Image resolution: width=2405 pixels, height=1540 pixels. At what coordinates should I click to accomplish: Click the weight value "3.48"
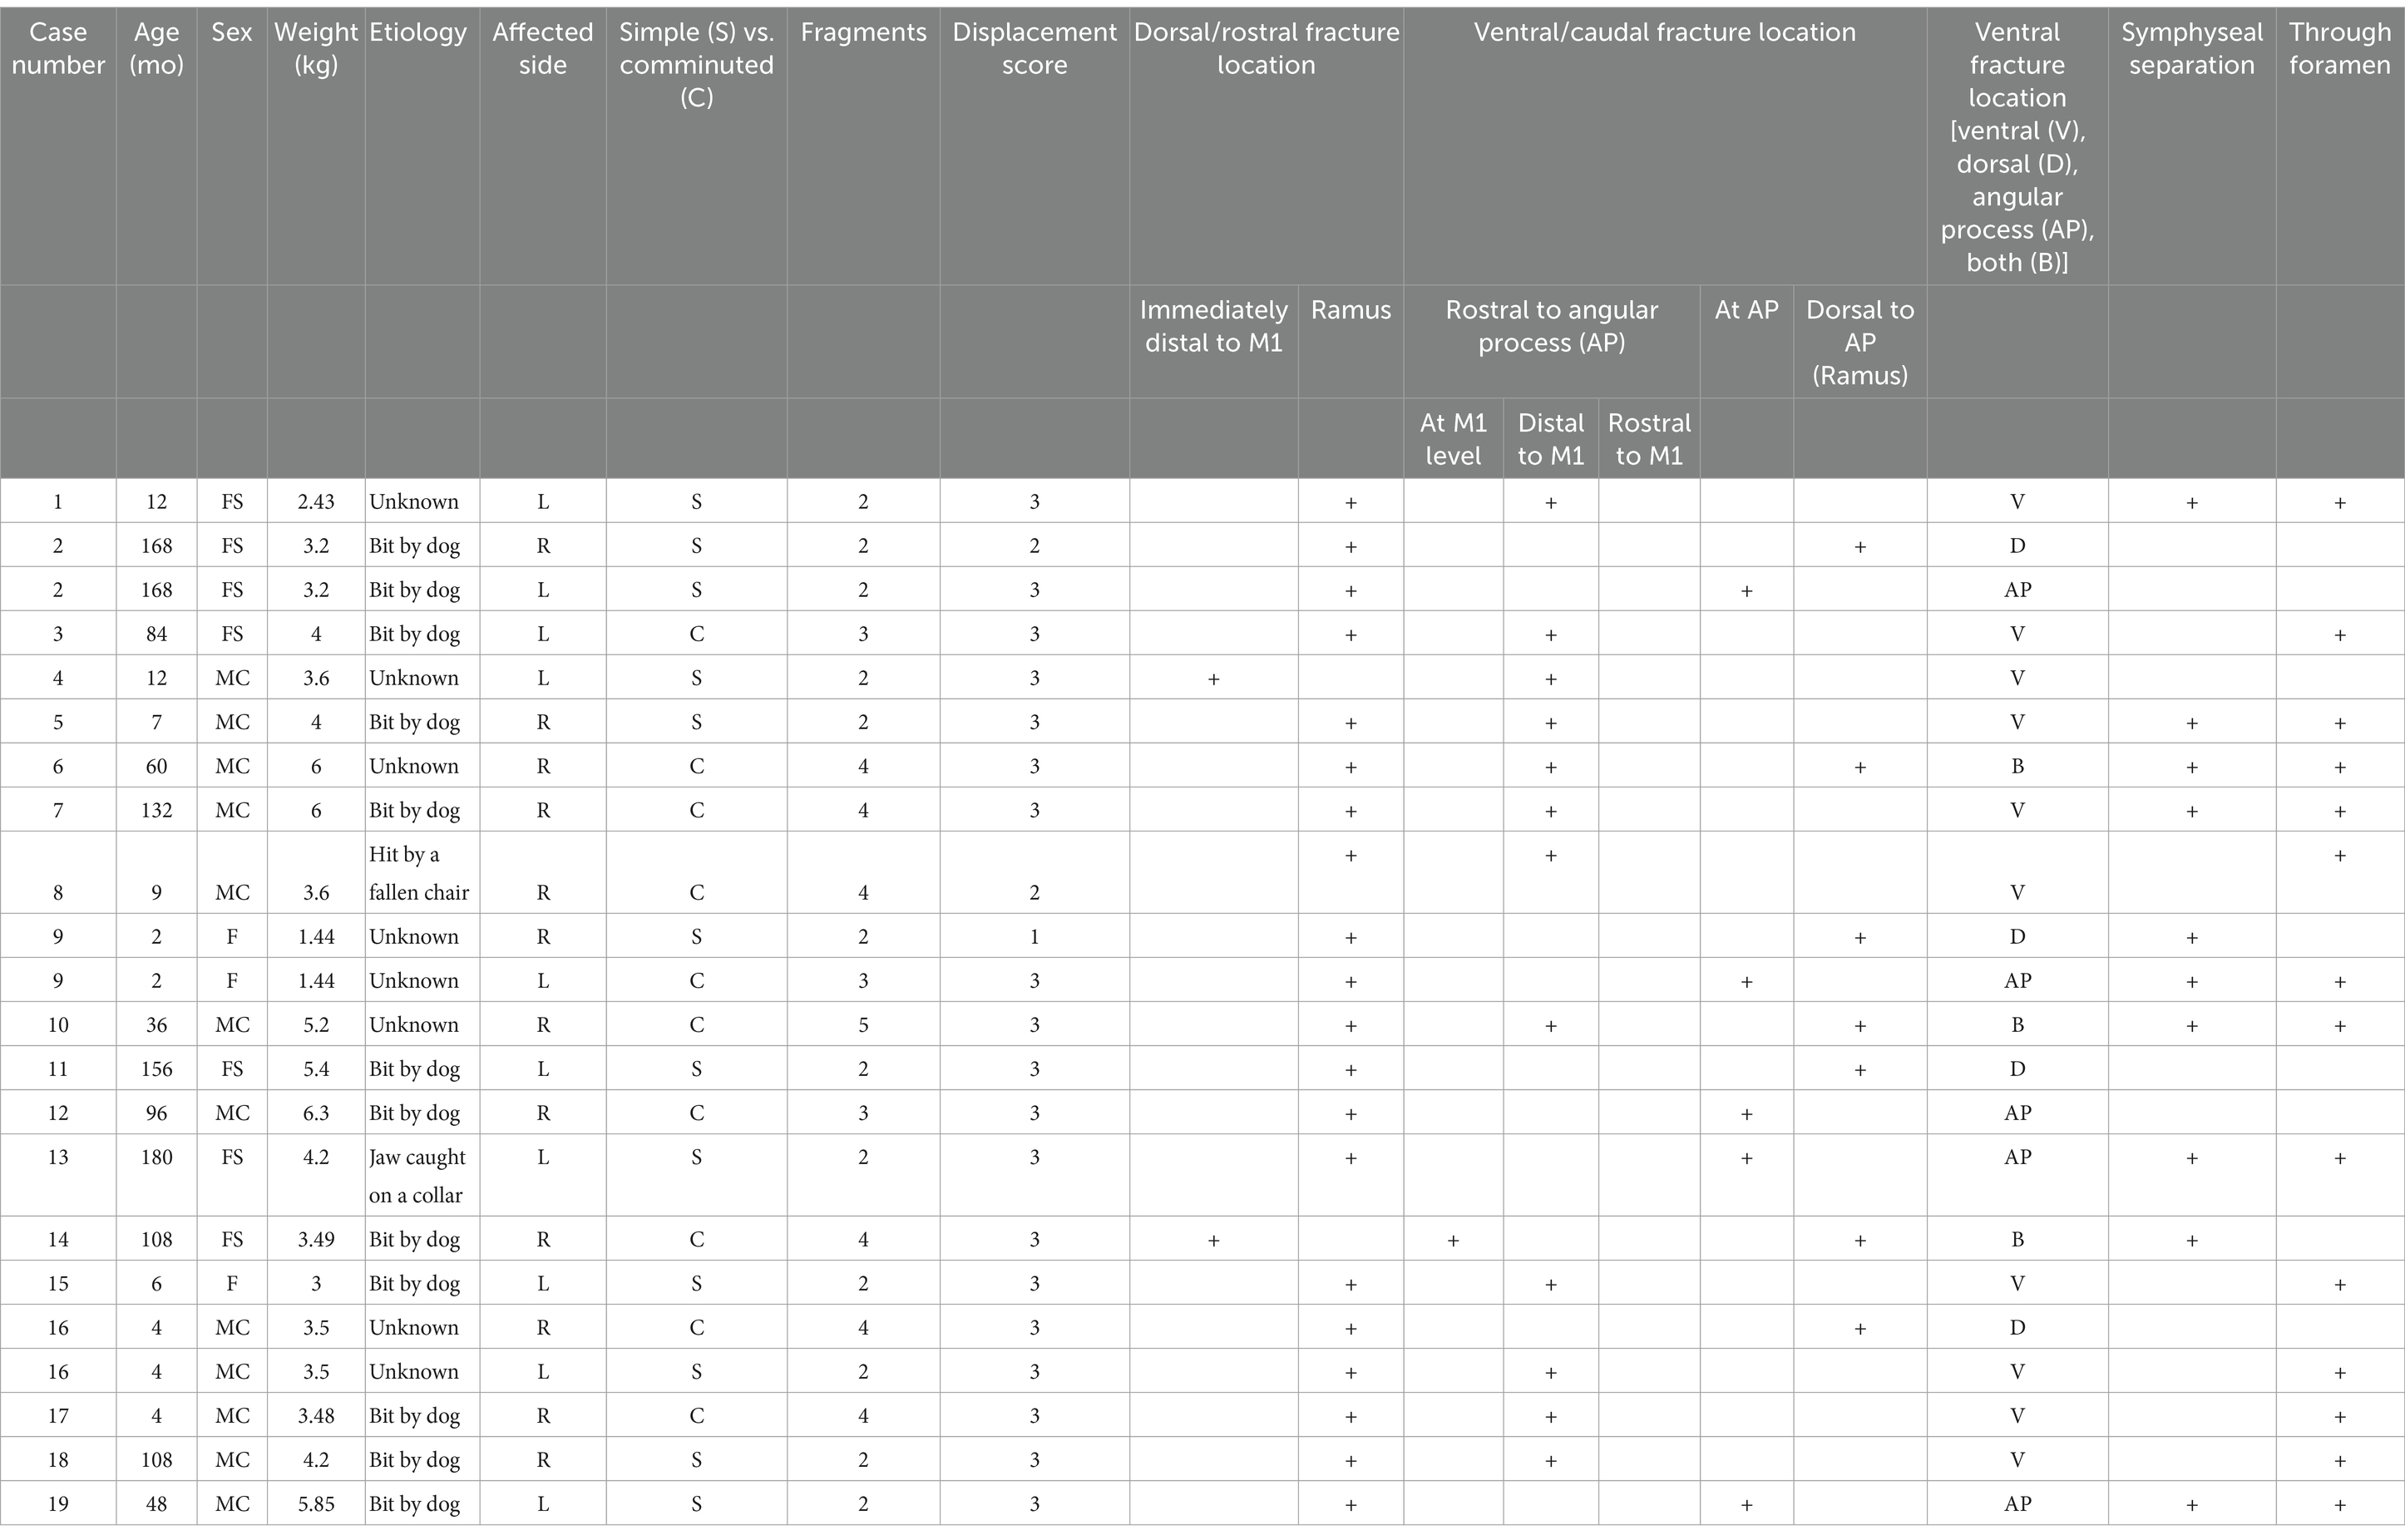316,1416
